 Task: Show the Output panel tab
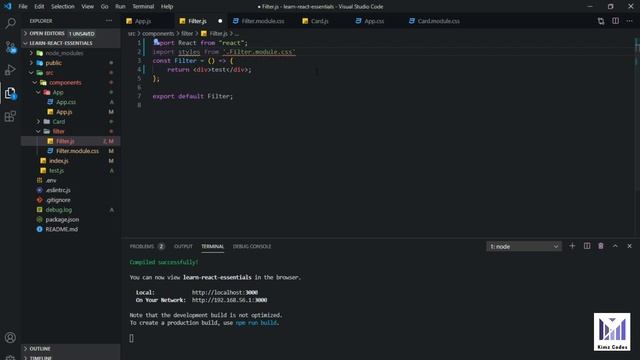(x=183, y=247)
